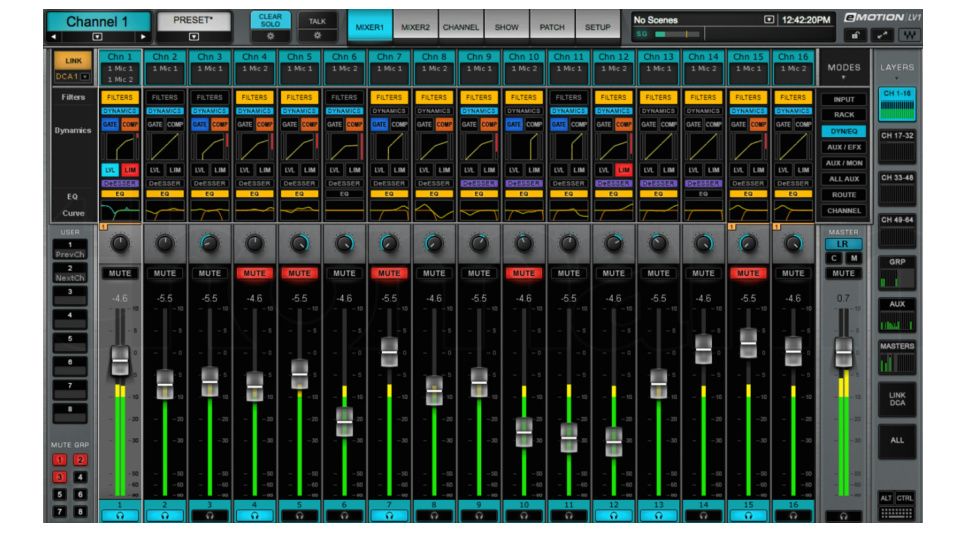Toggle headphone cue on channel 6

(344, 516)
